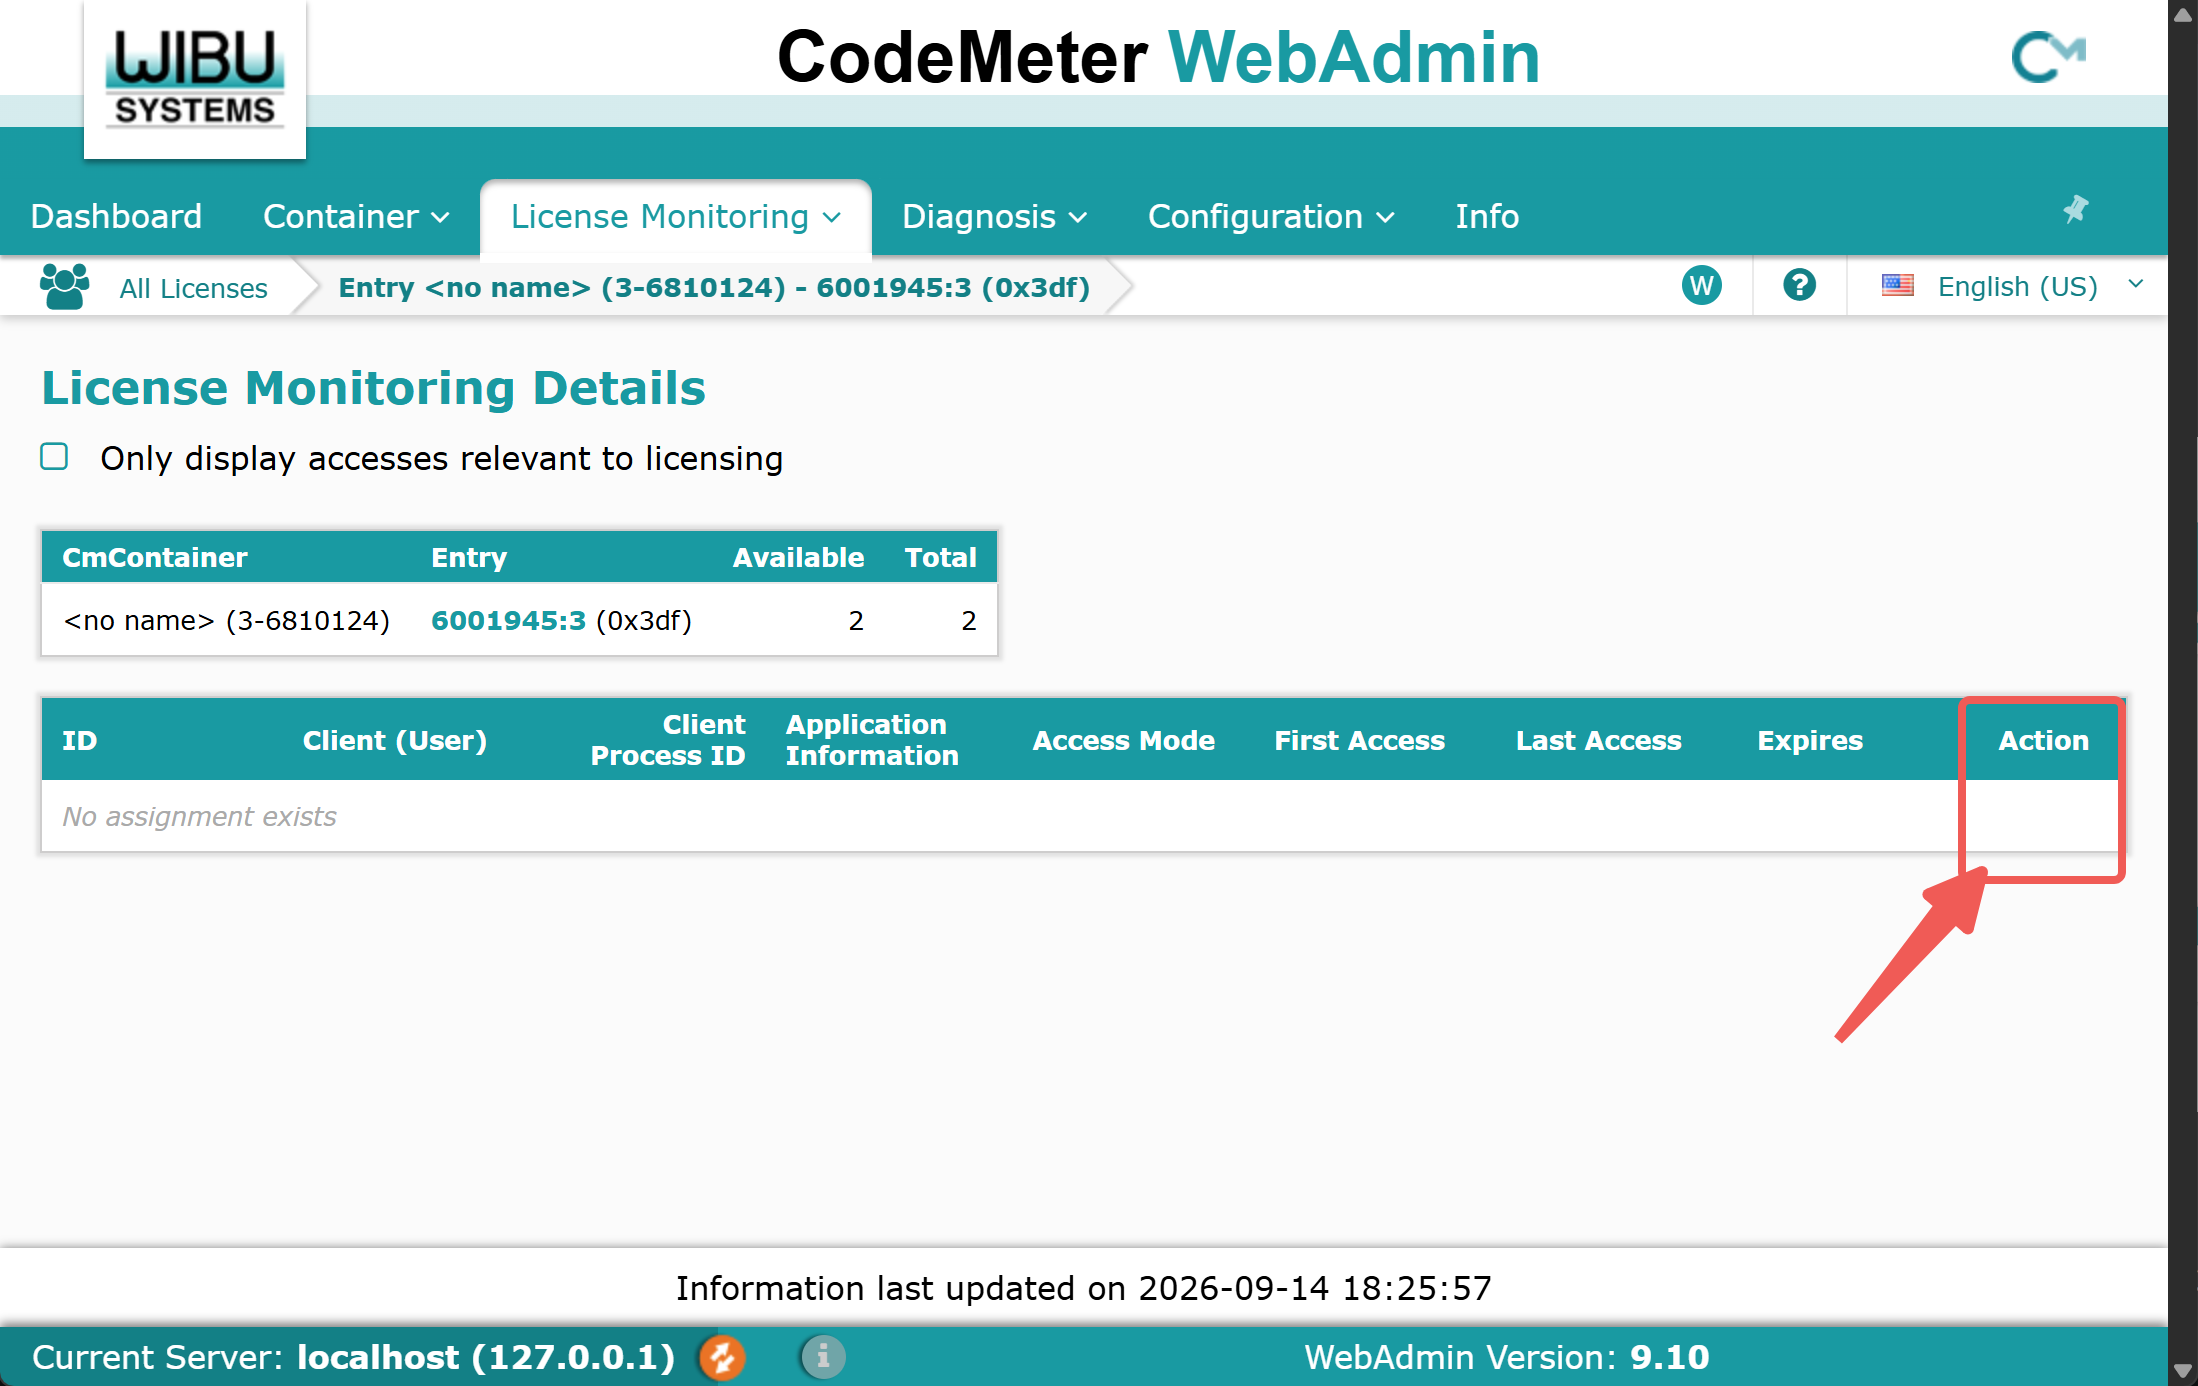The width and height of the screenshot is (2198, 1386).
Task: Click the orange server connection icon
Action: [722, 1357]
